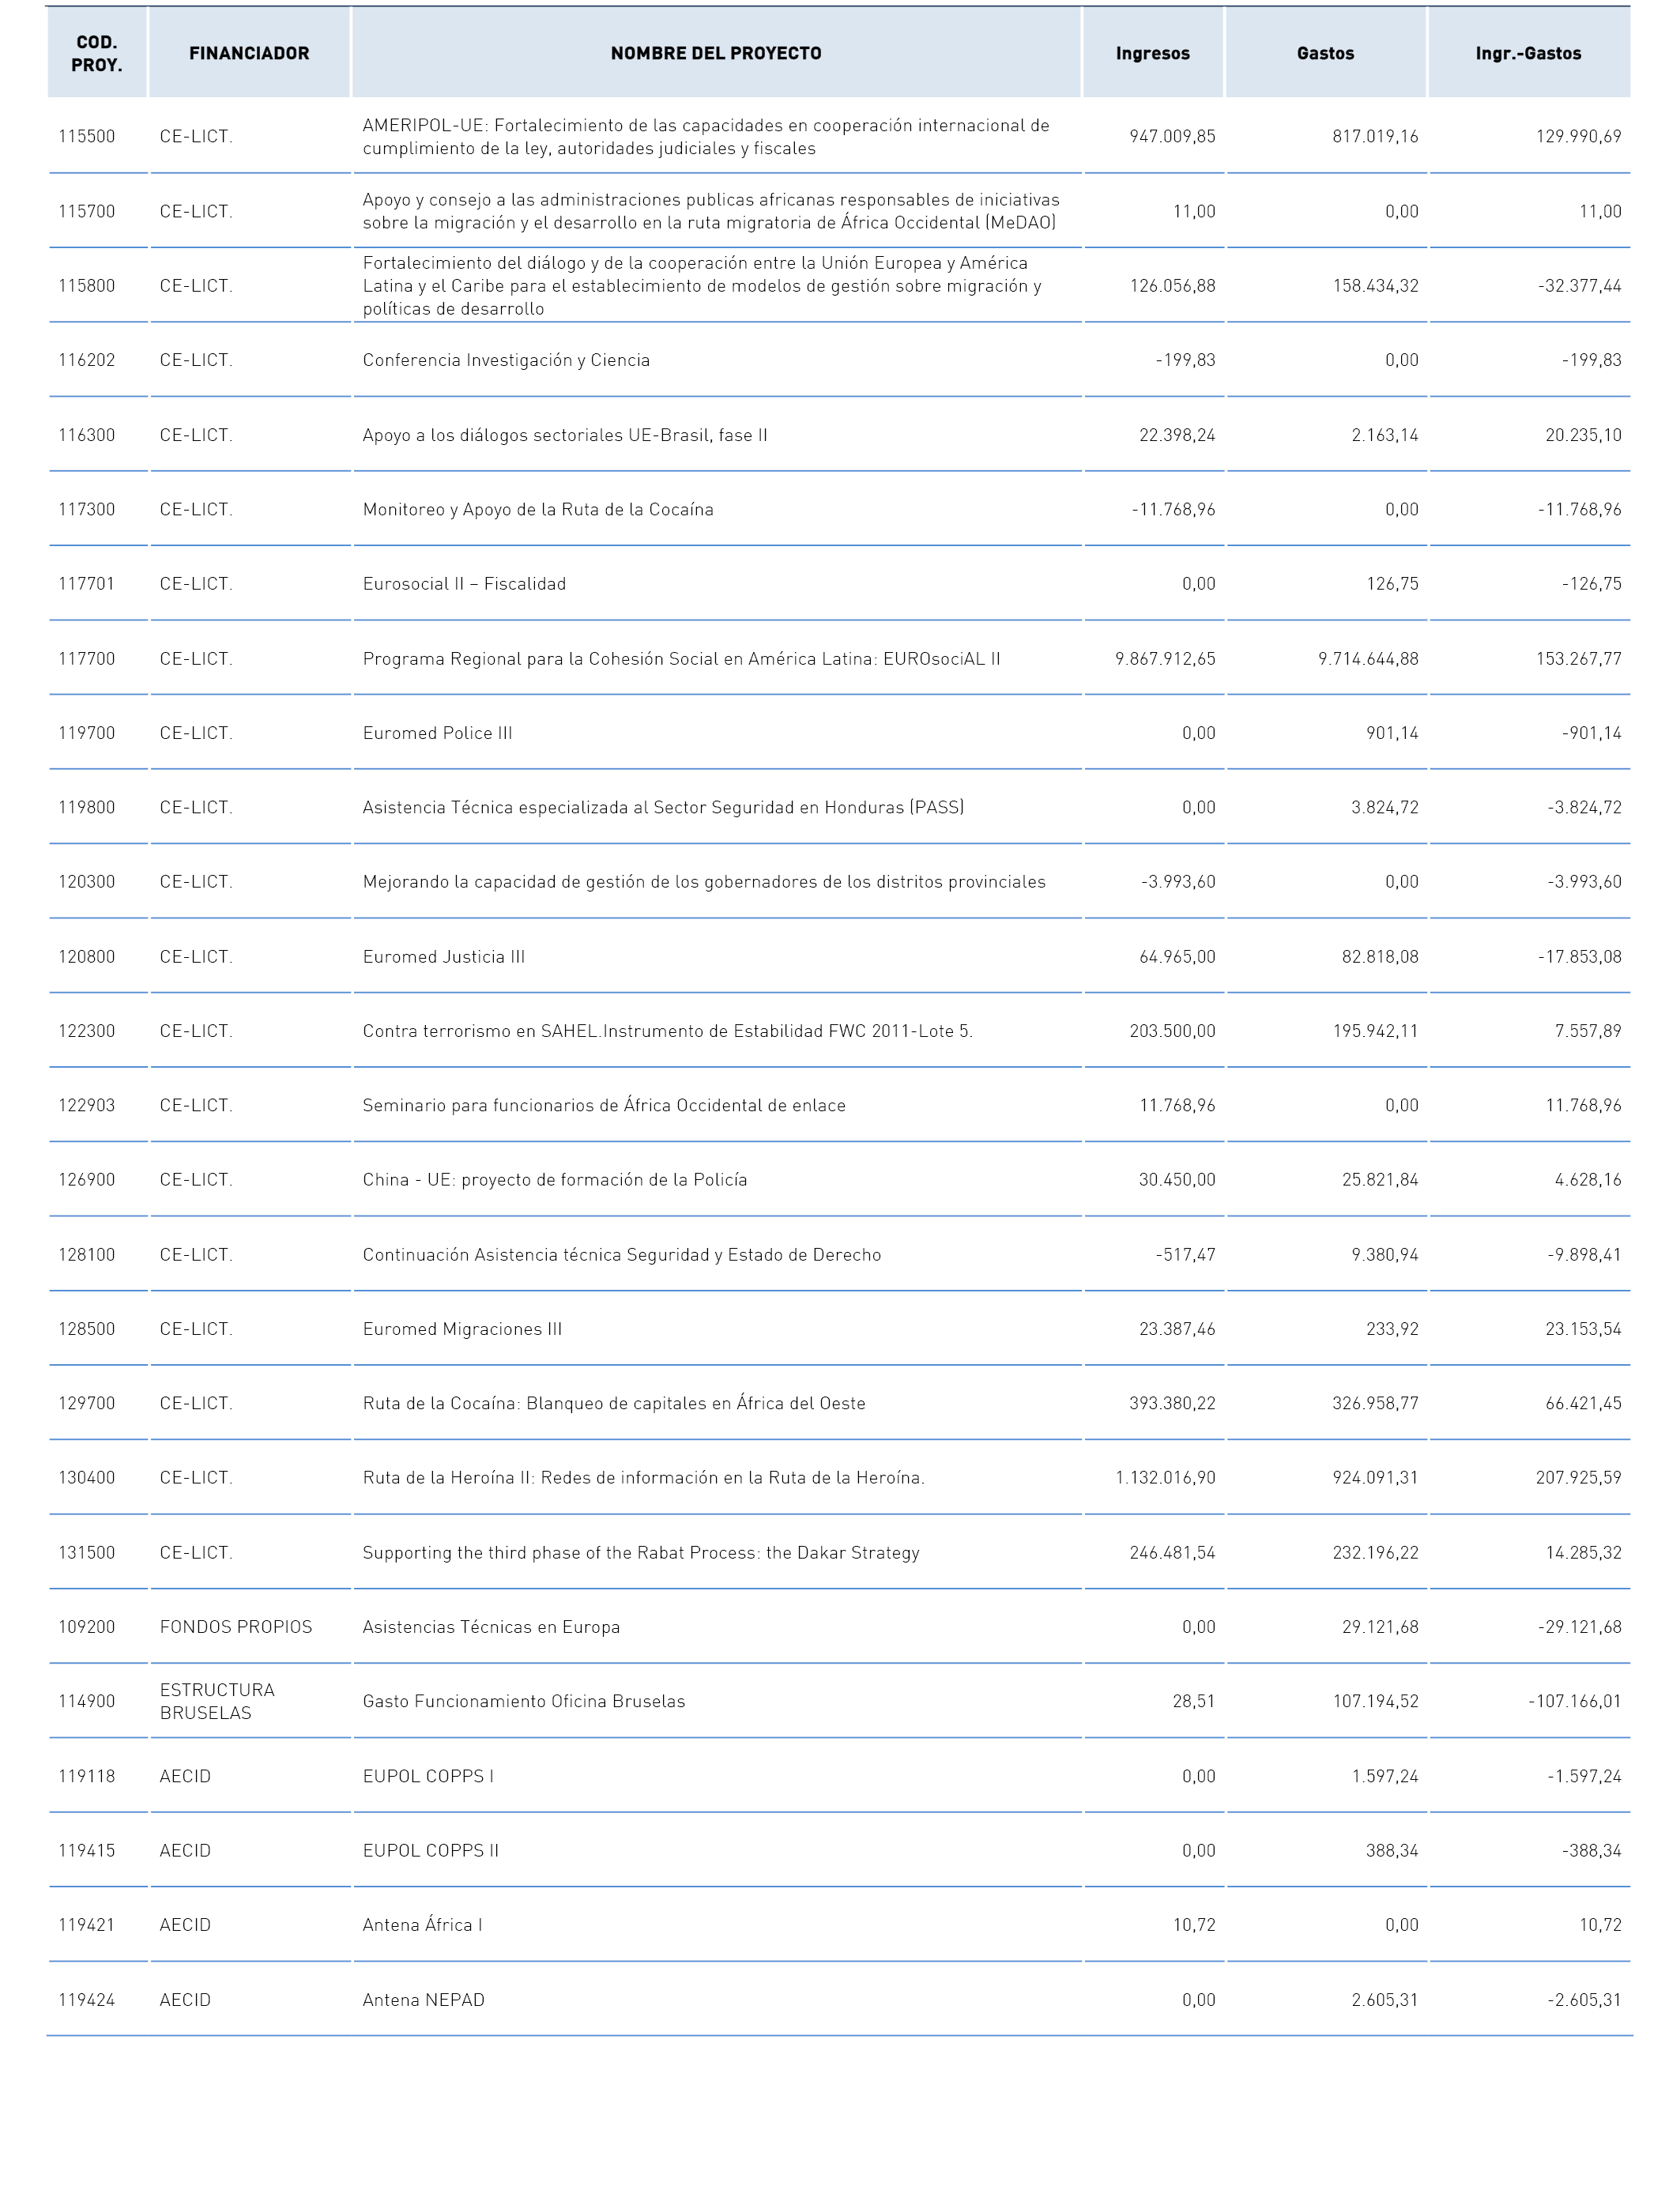Select the Ingresos column header

[x=1153, y=53]
